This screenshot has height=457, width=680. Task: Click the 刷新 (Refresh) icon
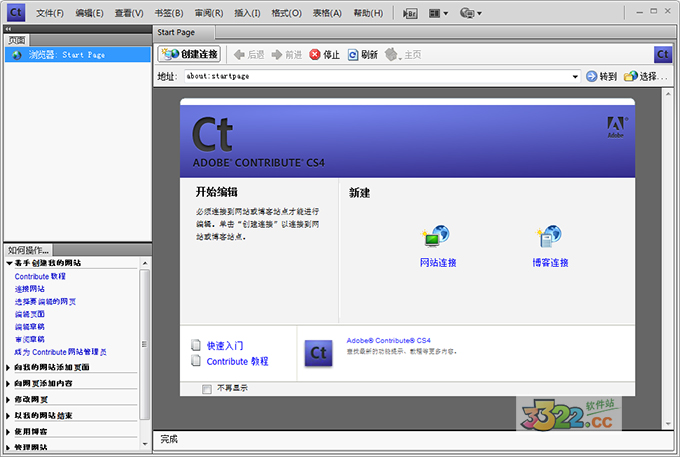(x=353, y=55)
